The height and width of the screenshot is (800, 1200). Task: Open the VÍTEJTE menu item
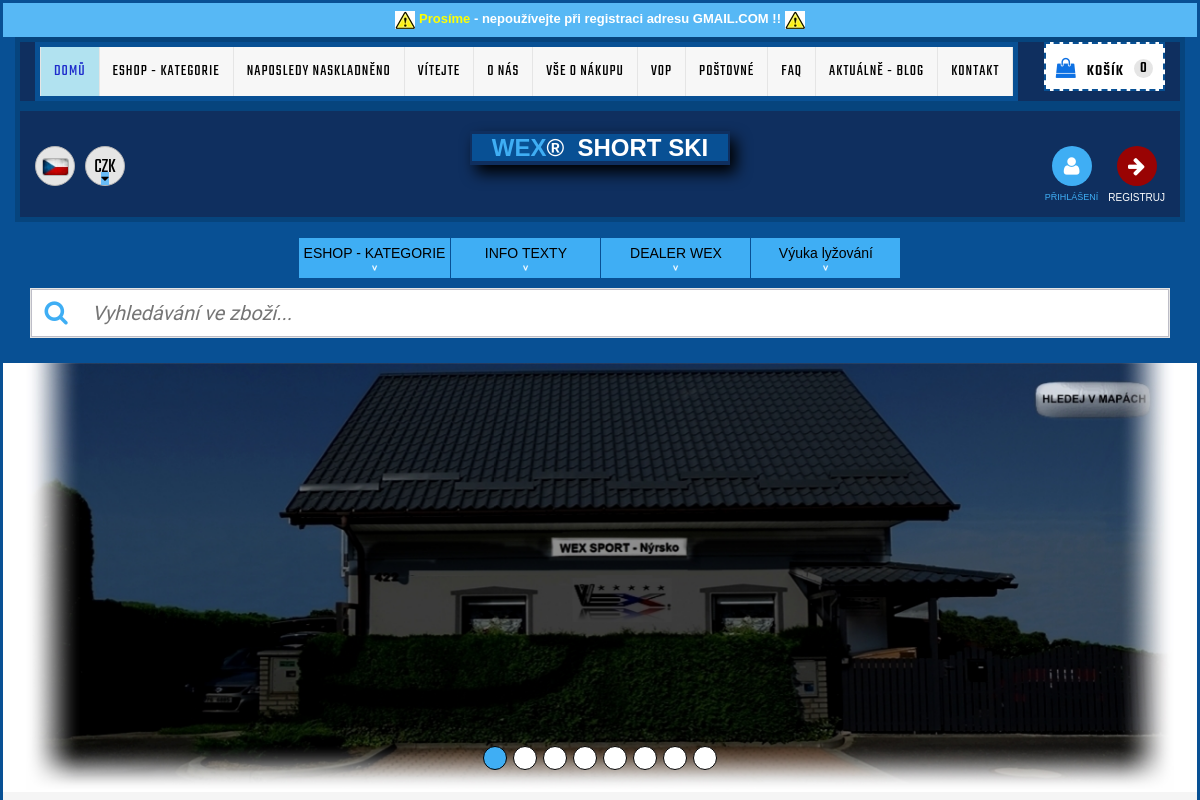(439, 71)
